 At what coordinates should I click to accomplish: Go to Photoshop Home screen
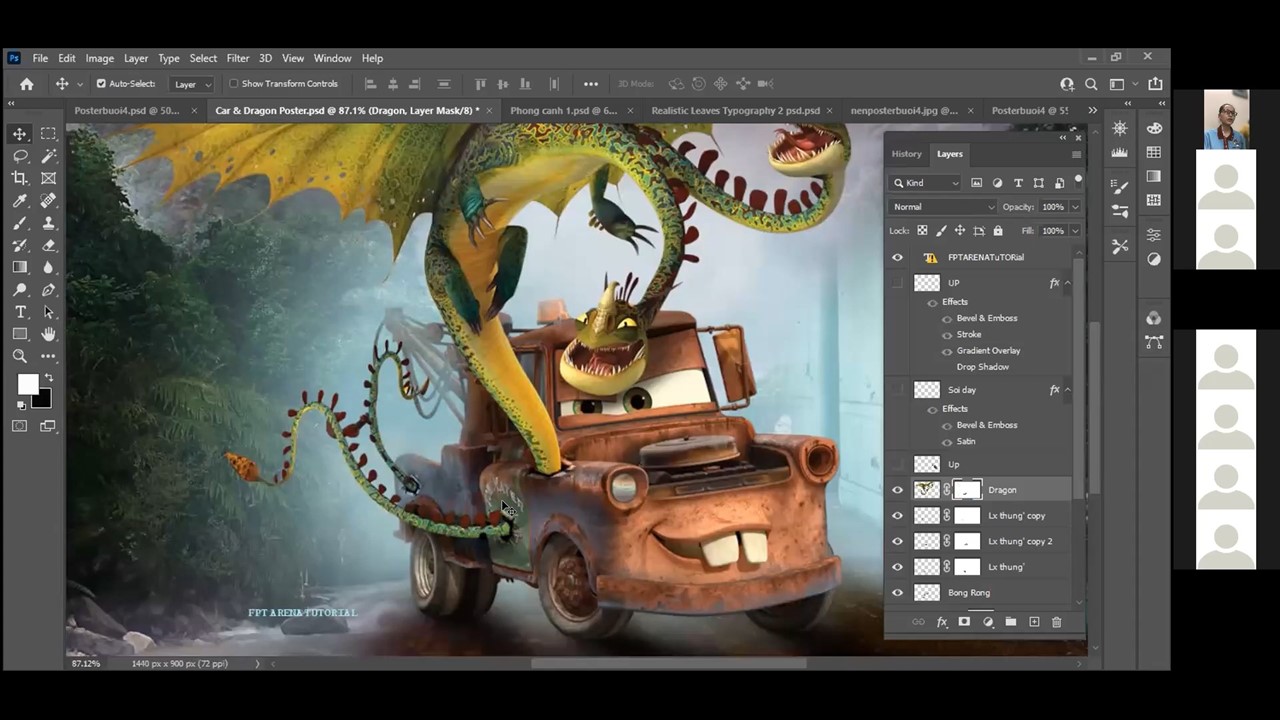tap(27, 84)
